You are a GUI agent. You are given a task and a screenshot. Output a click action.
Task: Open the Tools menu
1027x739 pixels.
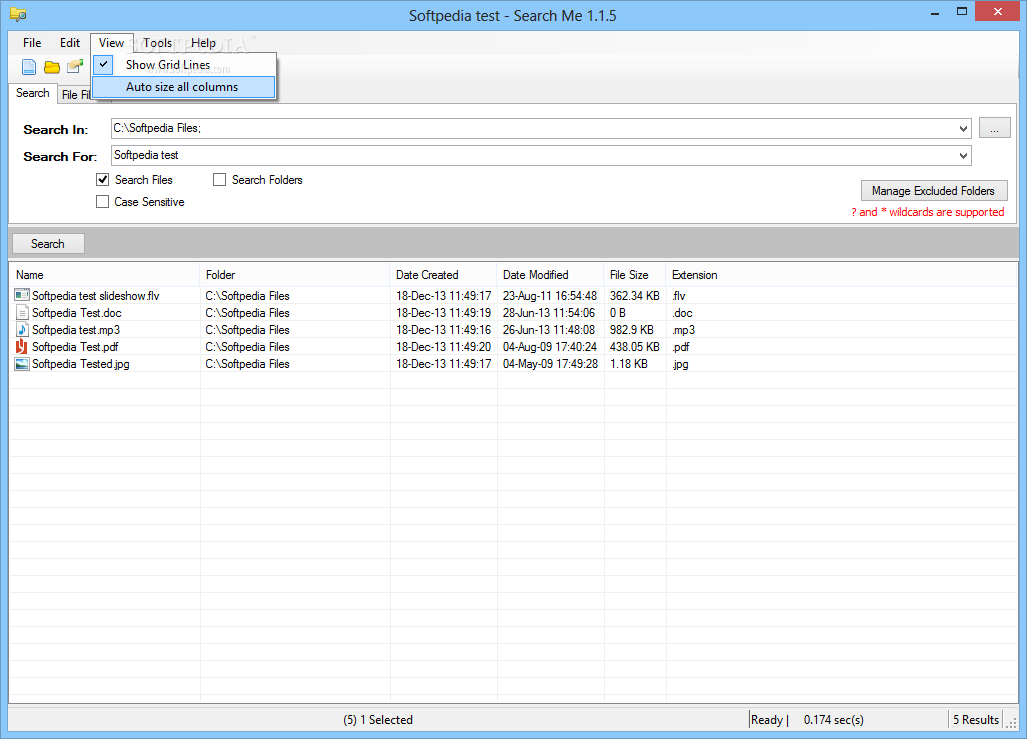(158, 43)
